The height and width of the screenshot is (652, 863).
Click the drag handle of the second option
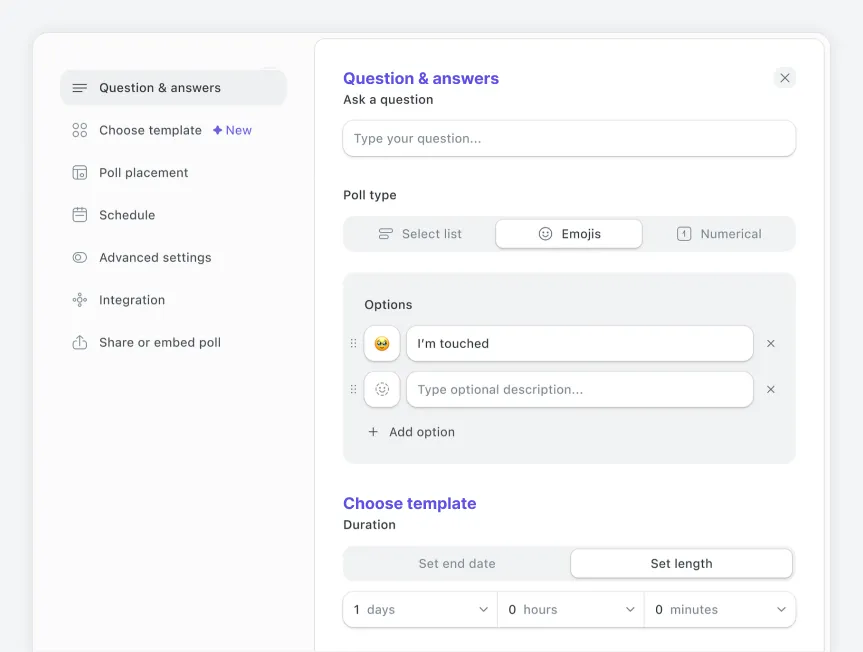tap(353, 390)
